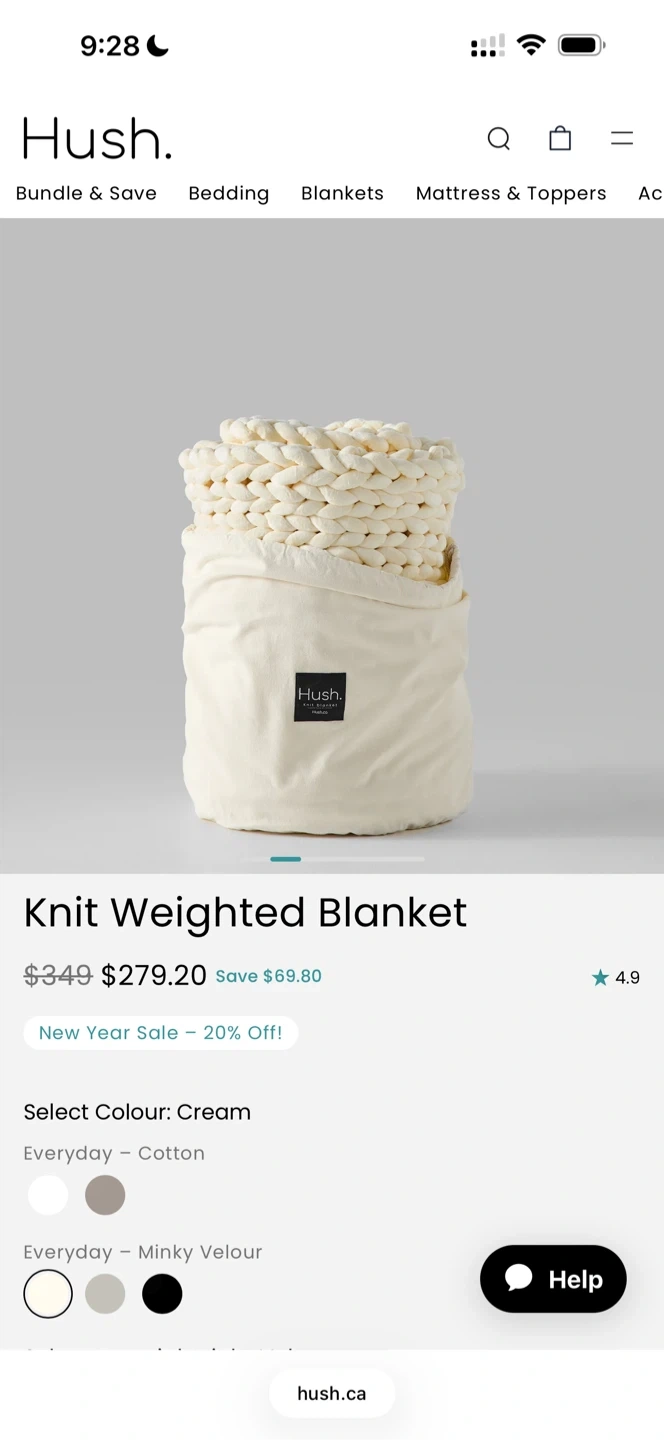This screenshot has height=1440, width=664.
Task: Open the shopping bag cart icon
Action: pos(560,138)
